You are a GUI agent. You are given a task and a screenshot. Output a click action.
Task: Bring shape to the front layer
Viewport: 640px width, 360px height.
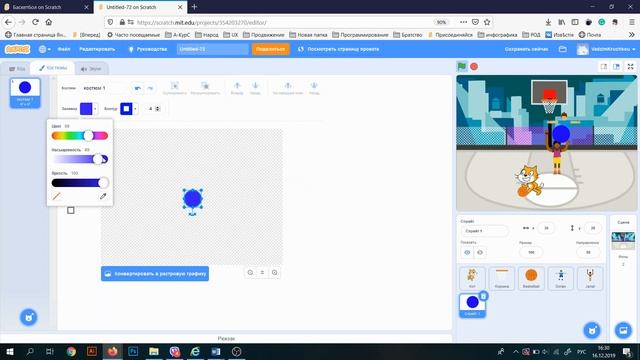288,88
